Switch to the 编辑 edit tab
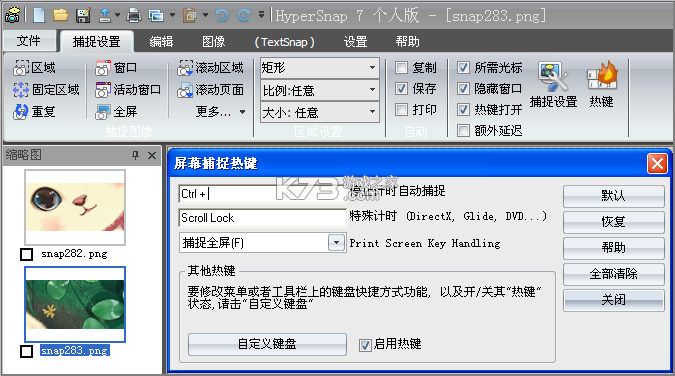 point(161,41)
